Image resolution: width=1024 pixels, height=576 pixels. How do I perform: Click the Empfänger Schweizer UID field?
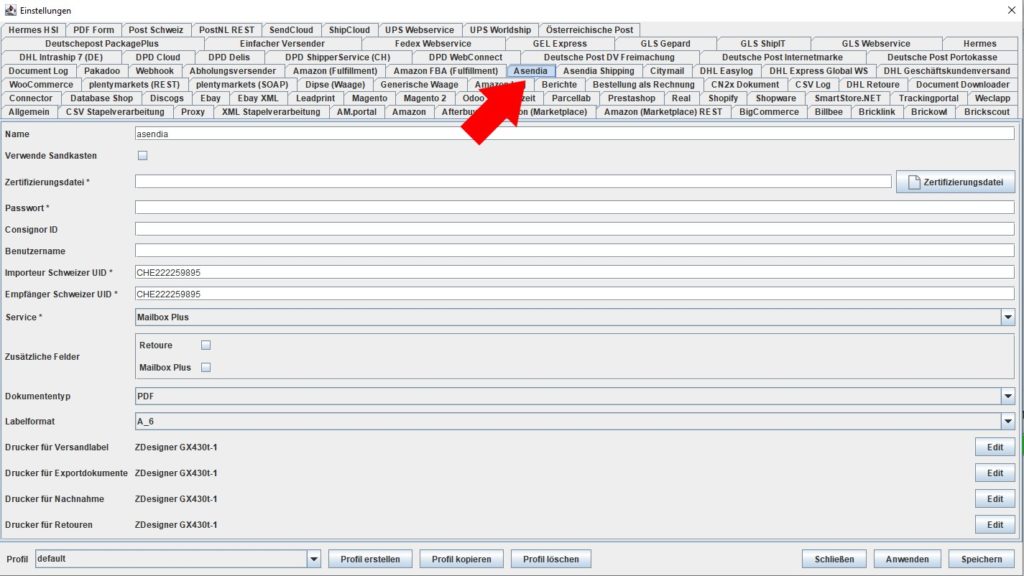[575, 294]
